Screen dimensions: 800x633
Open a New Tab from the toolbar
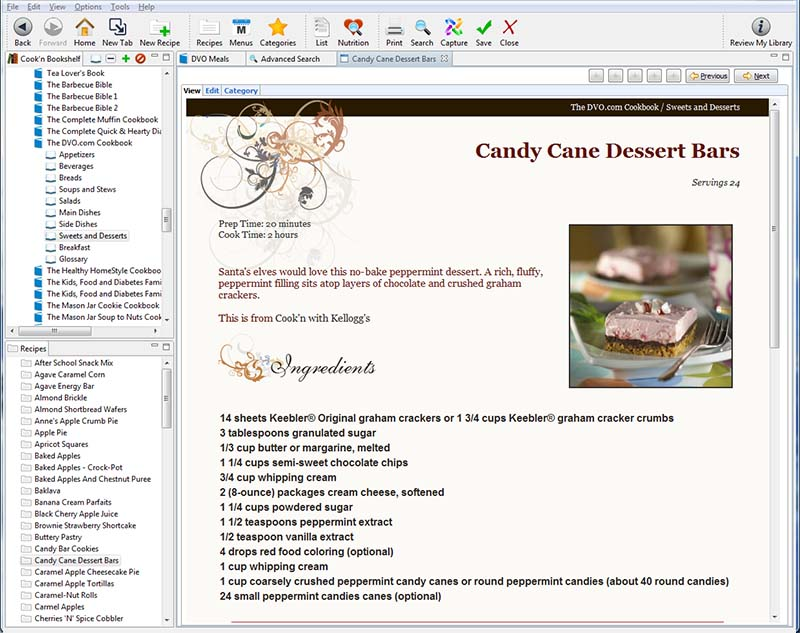[117, 29]
